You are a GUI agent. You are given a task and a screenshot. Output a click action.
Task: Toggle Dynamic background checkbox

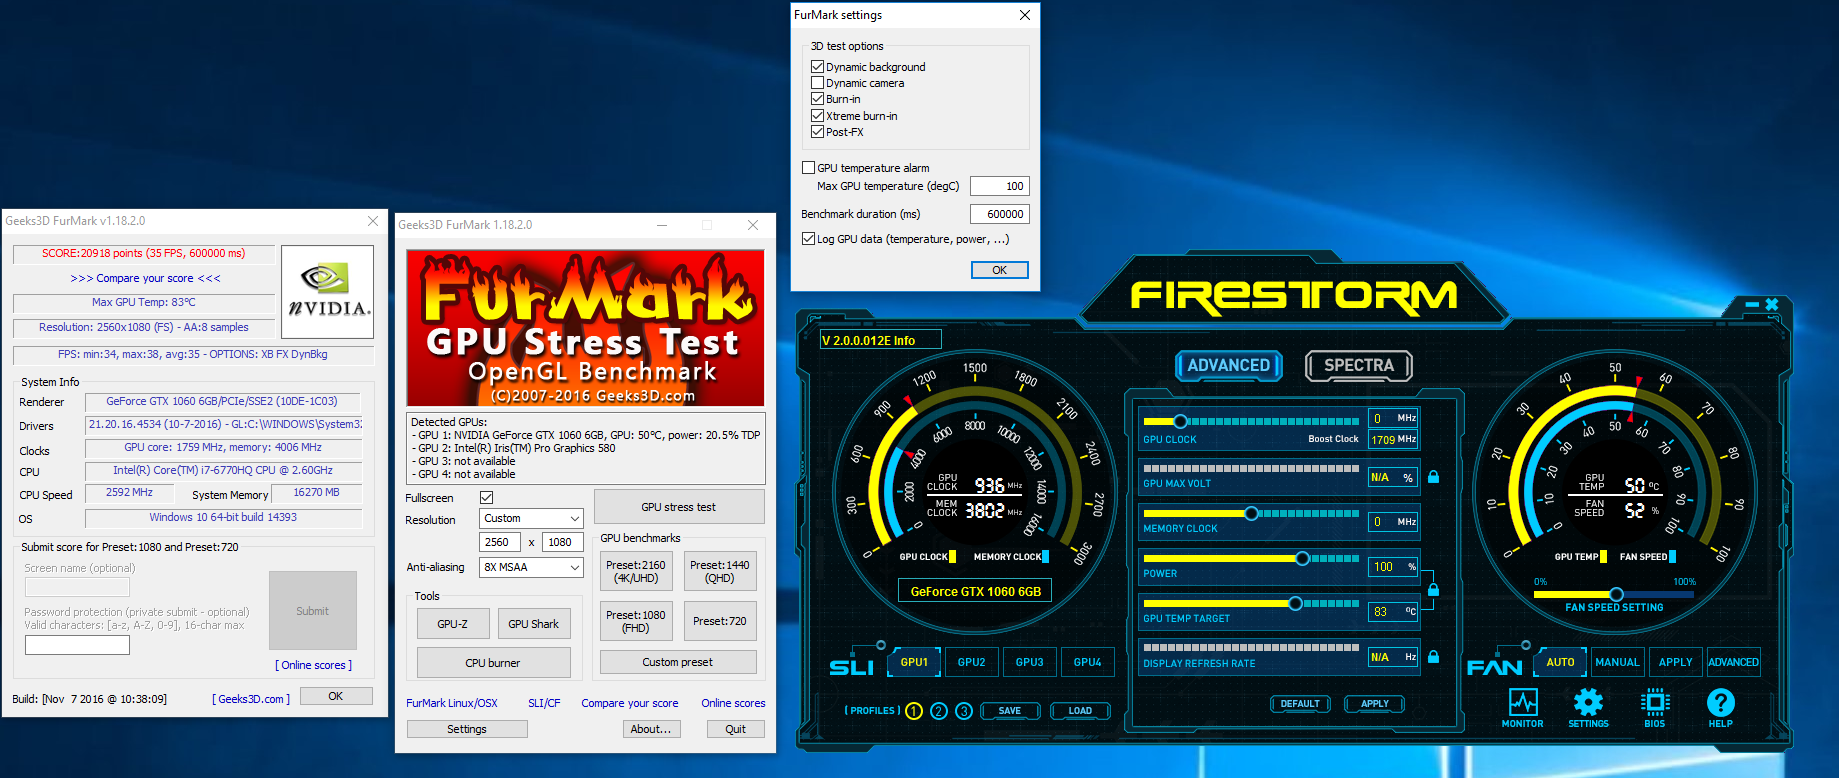818,67
